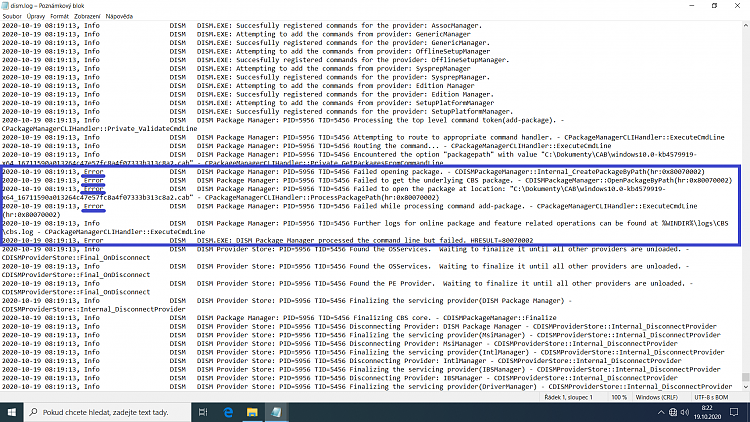
Task: Click the Windows (CRLF) status entry
Action: point(656,397)
